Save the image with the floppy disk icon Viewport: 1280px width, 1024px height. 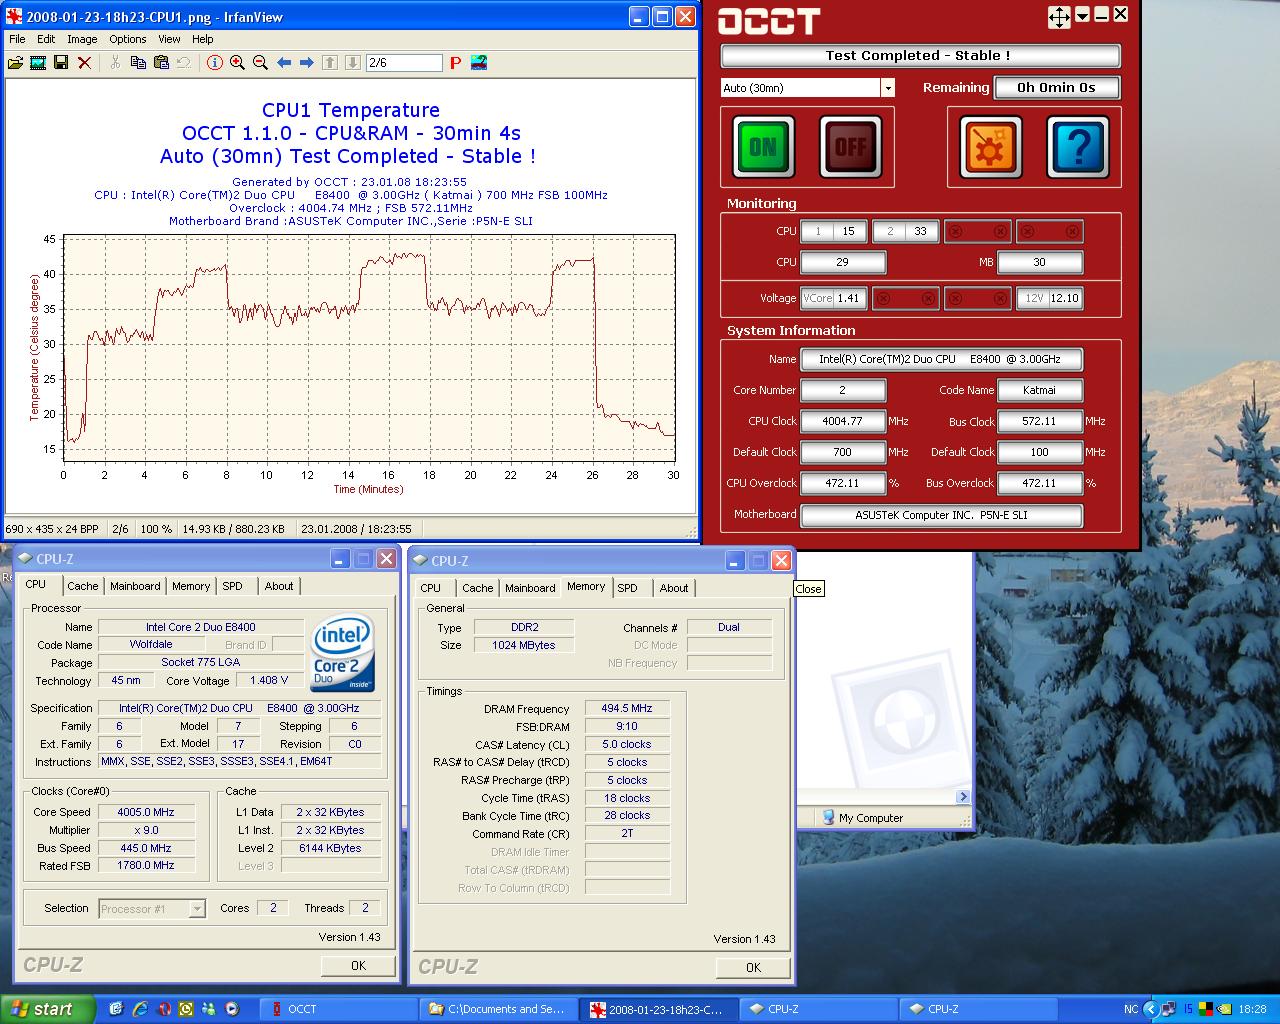coord(61,63)
